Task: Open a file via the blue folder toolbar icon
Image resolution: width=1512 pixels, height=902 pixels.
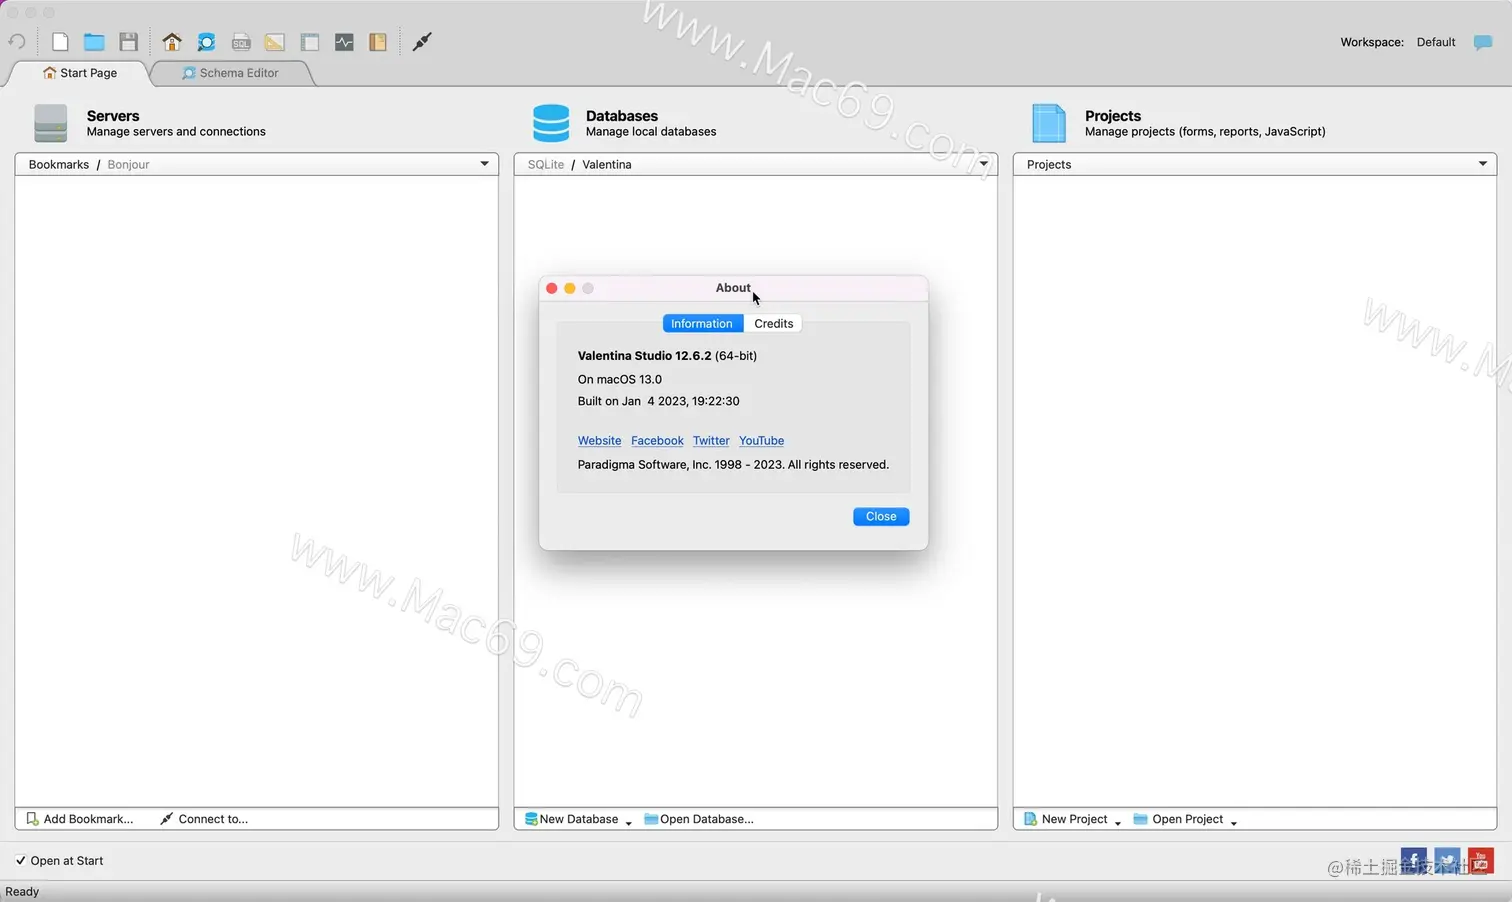Action: [94, 42]
